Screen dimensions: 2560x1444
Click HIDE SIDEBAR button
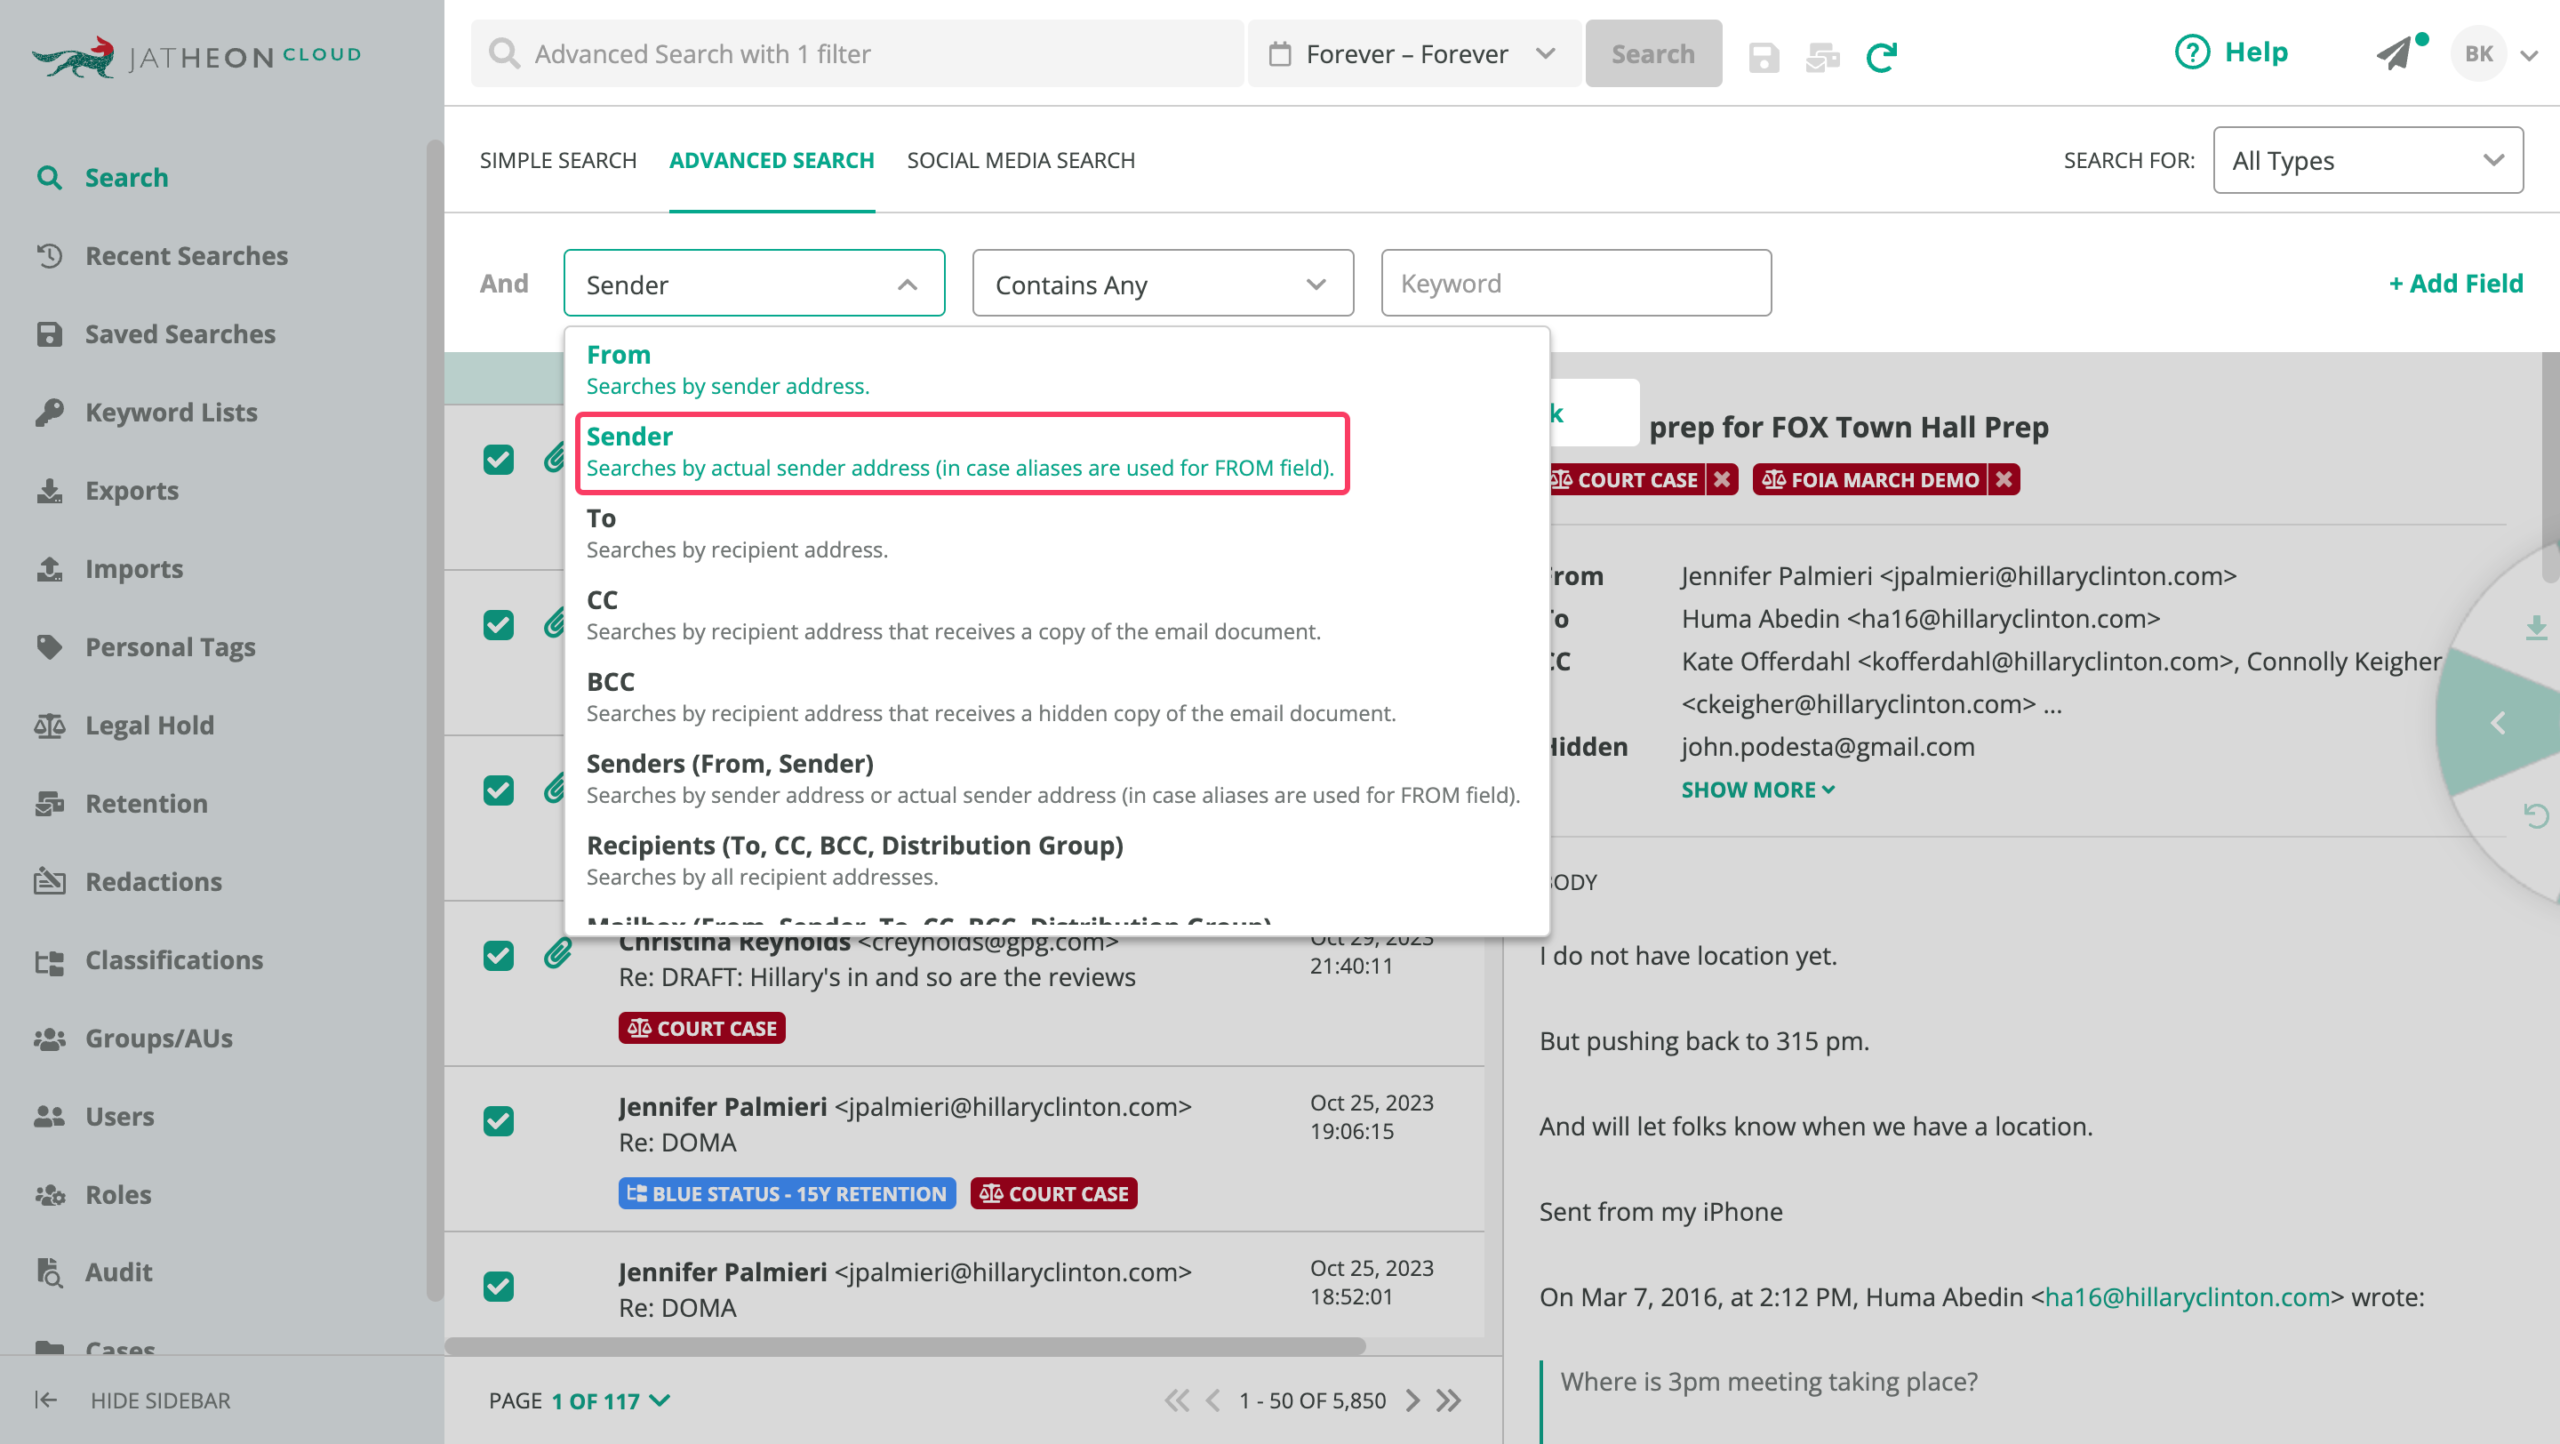point(132,1400)
